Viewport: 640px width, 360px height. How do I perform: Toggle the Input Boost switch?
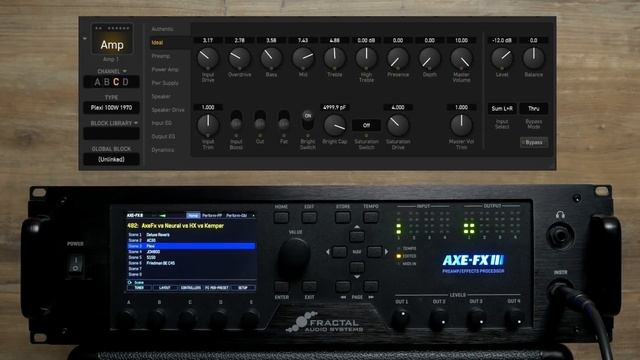click(236, 120)
